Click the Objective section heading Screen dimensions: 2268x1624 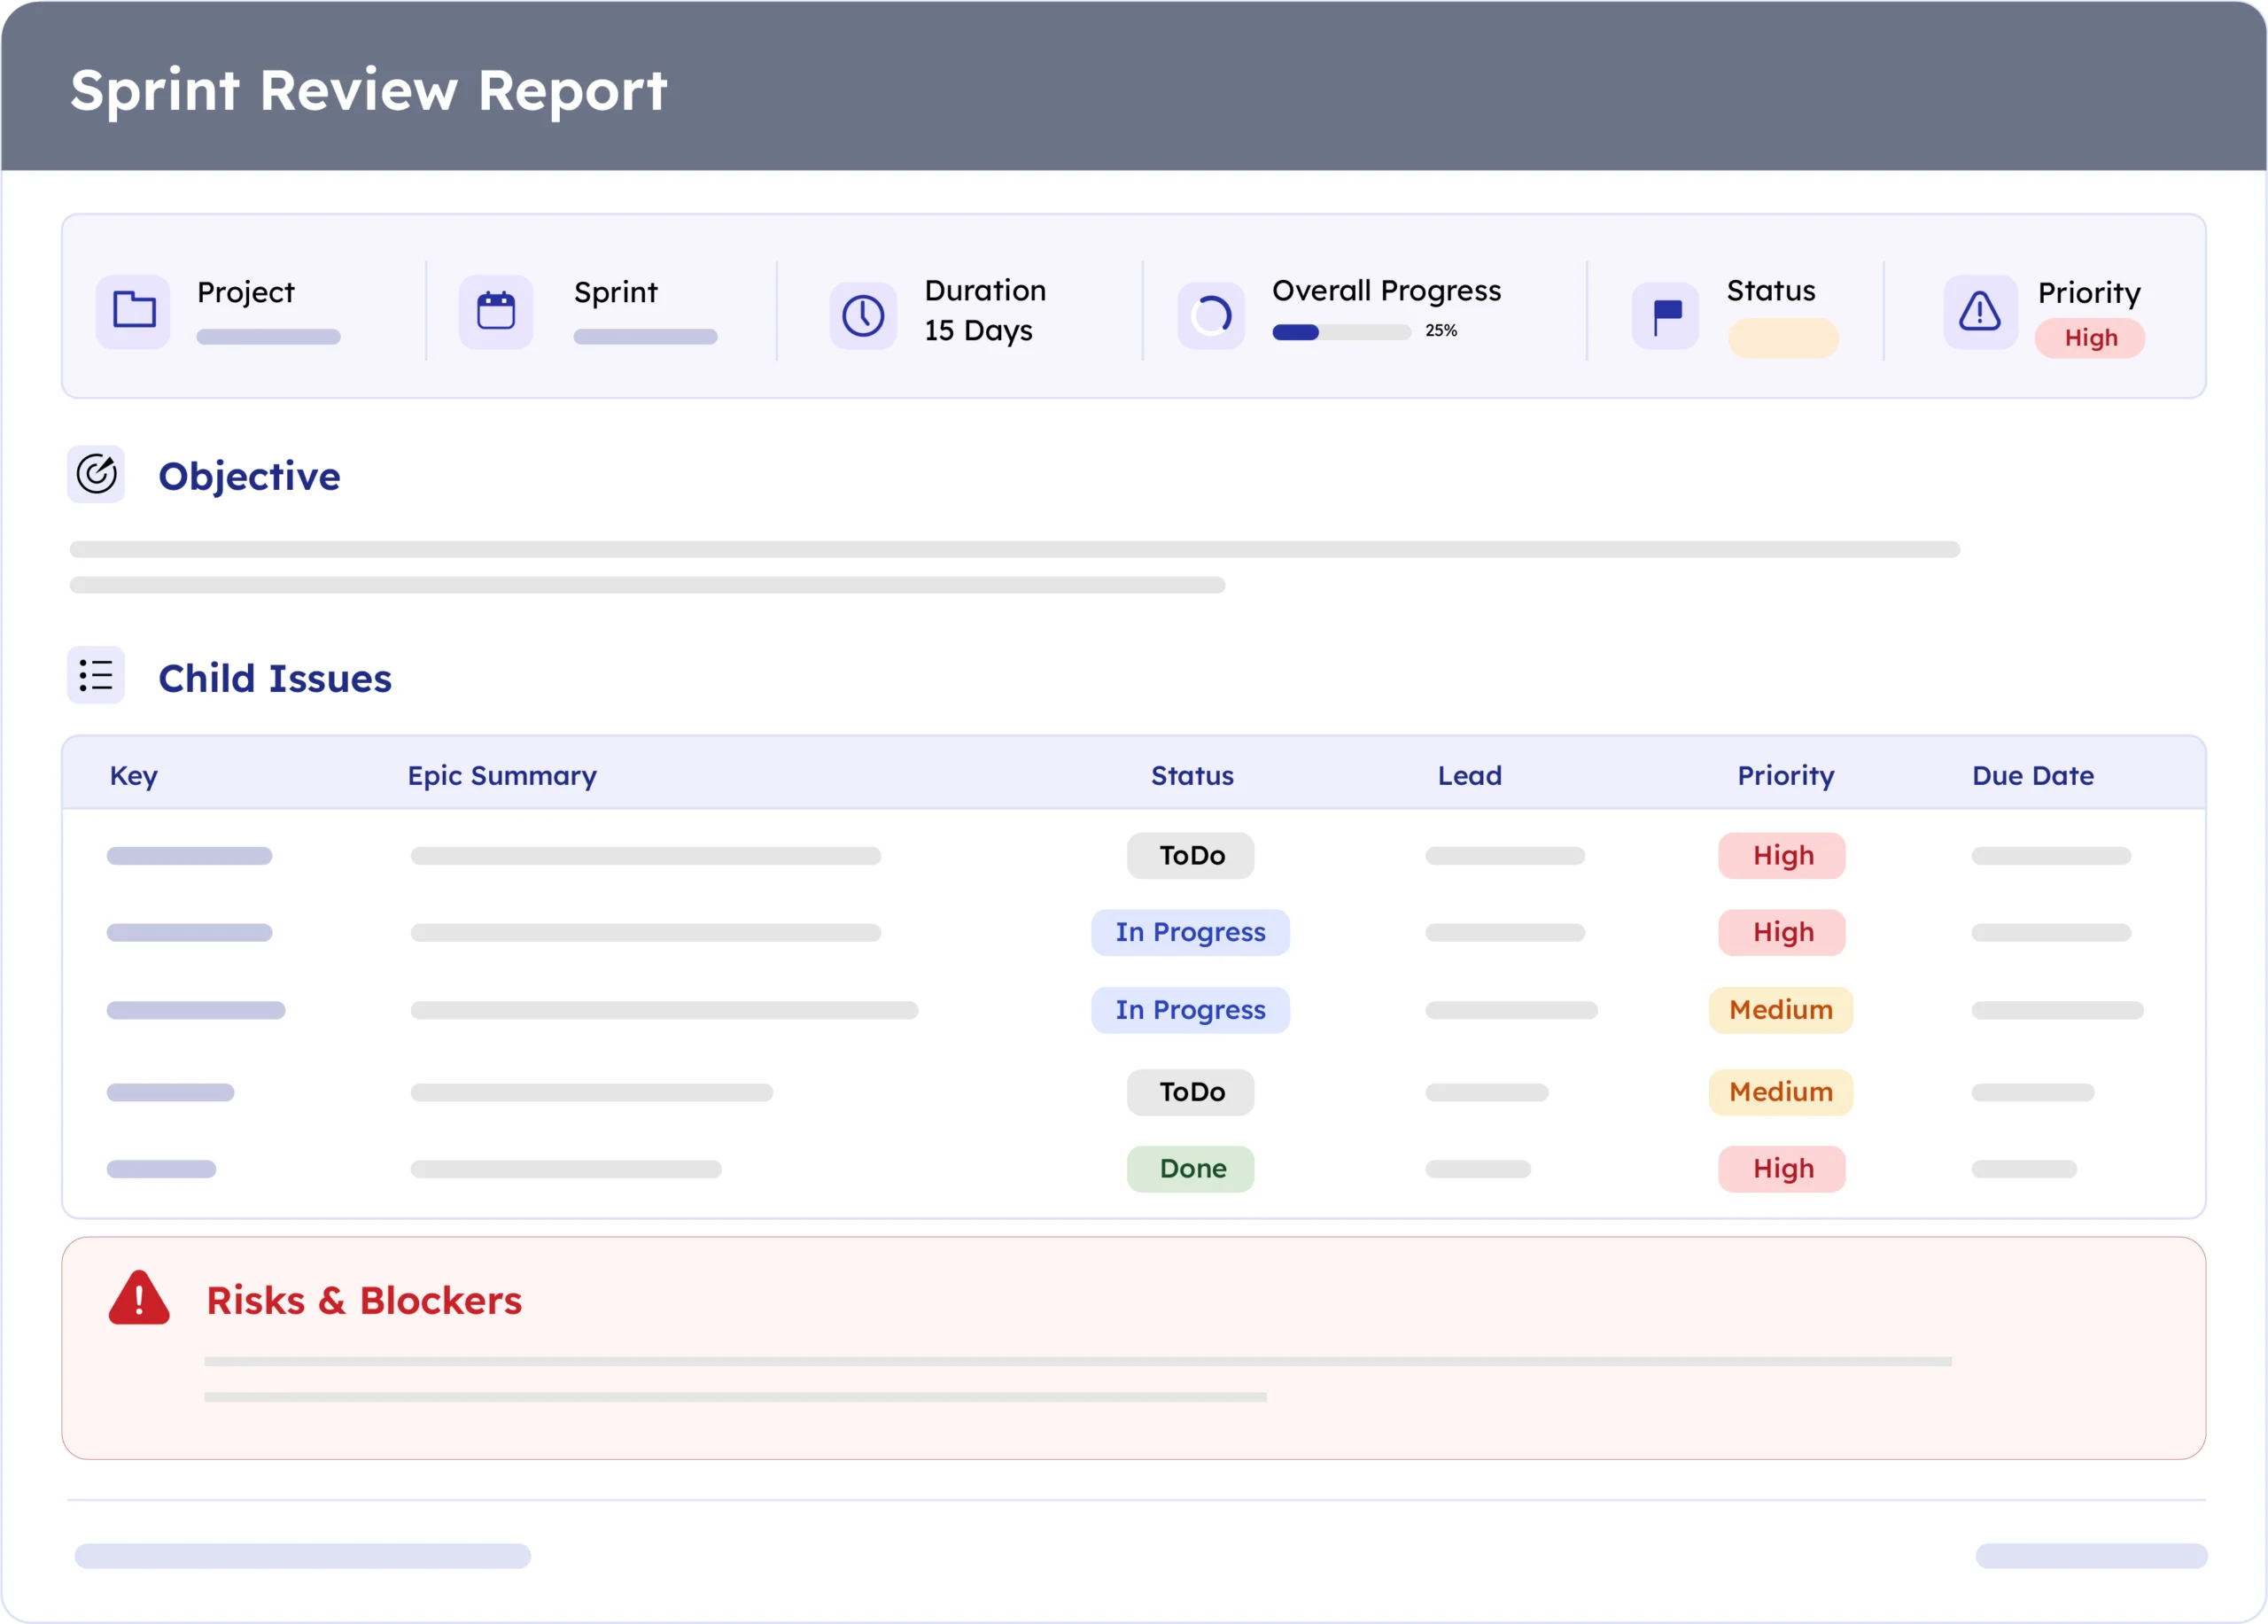(x=249, y=476)
